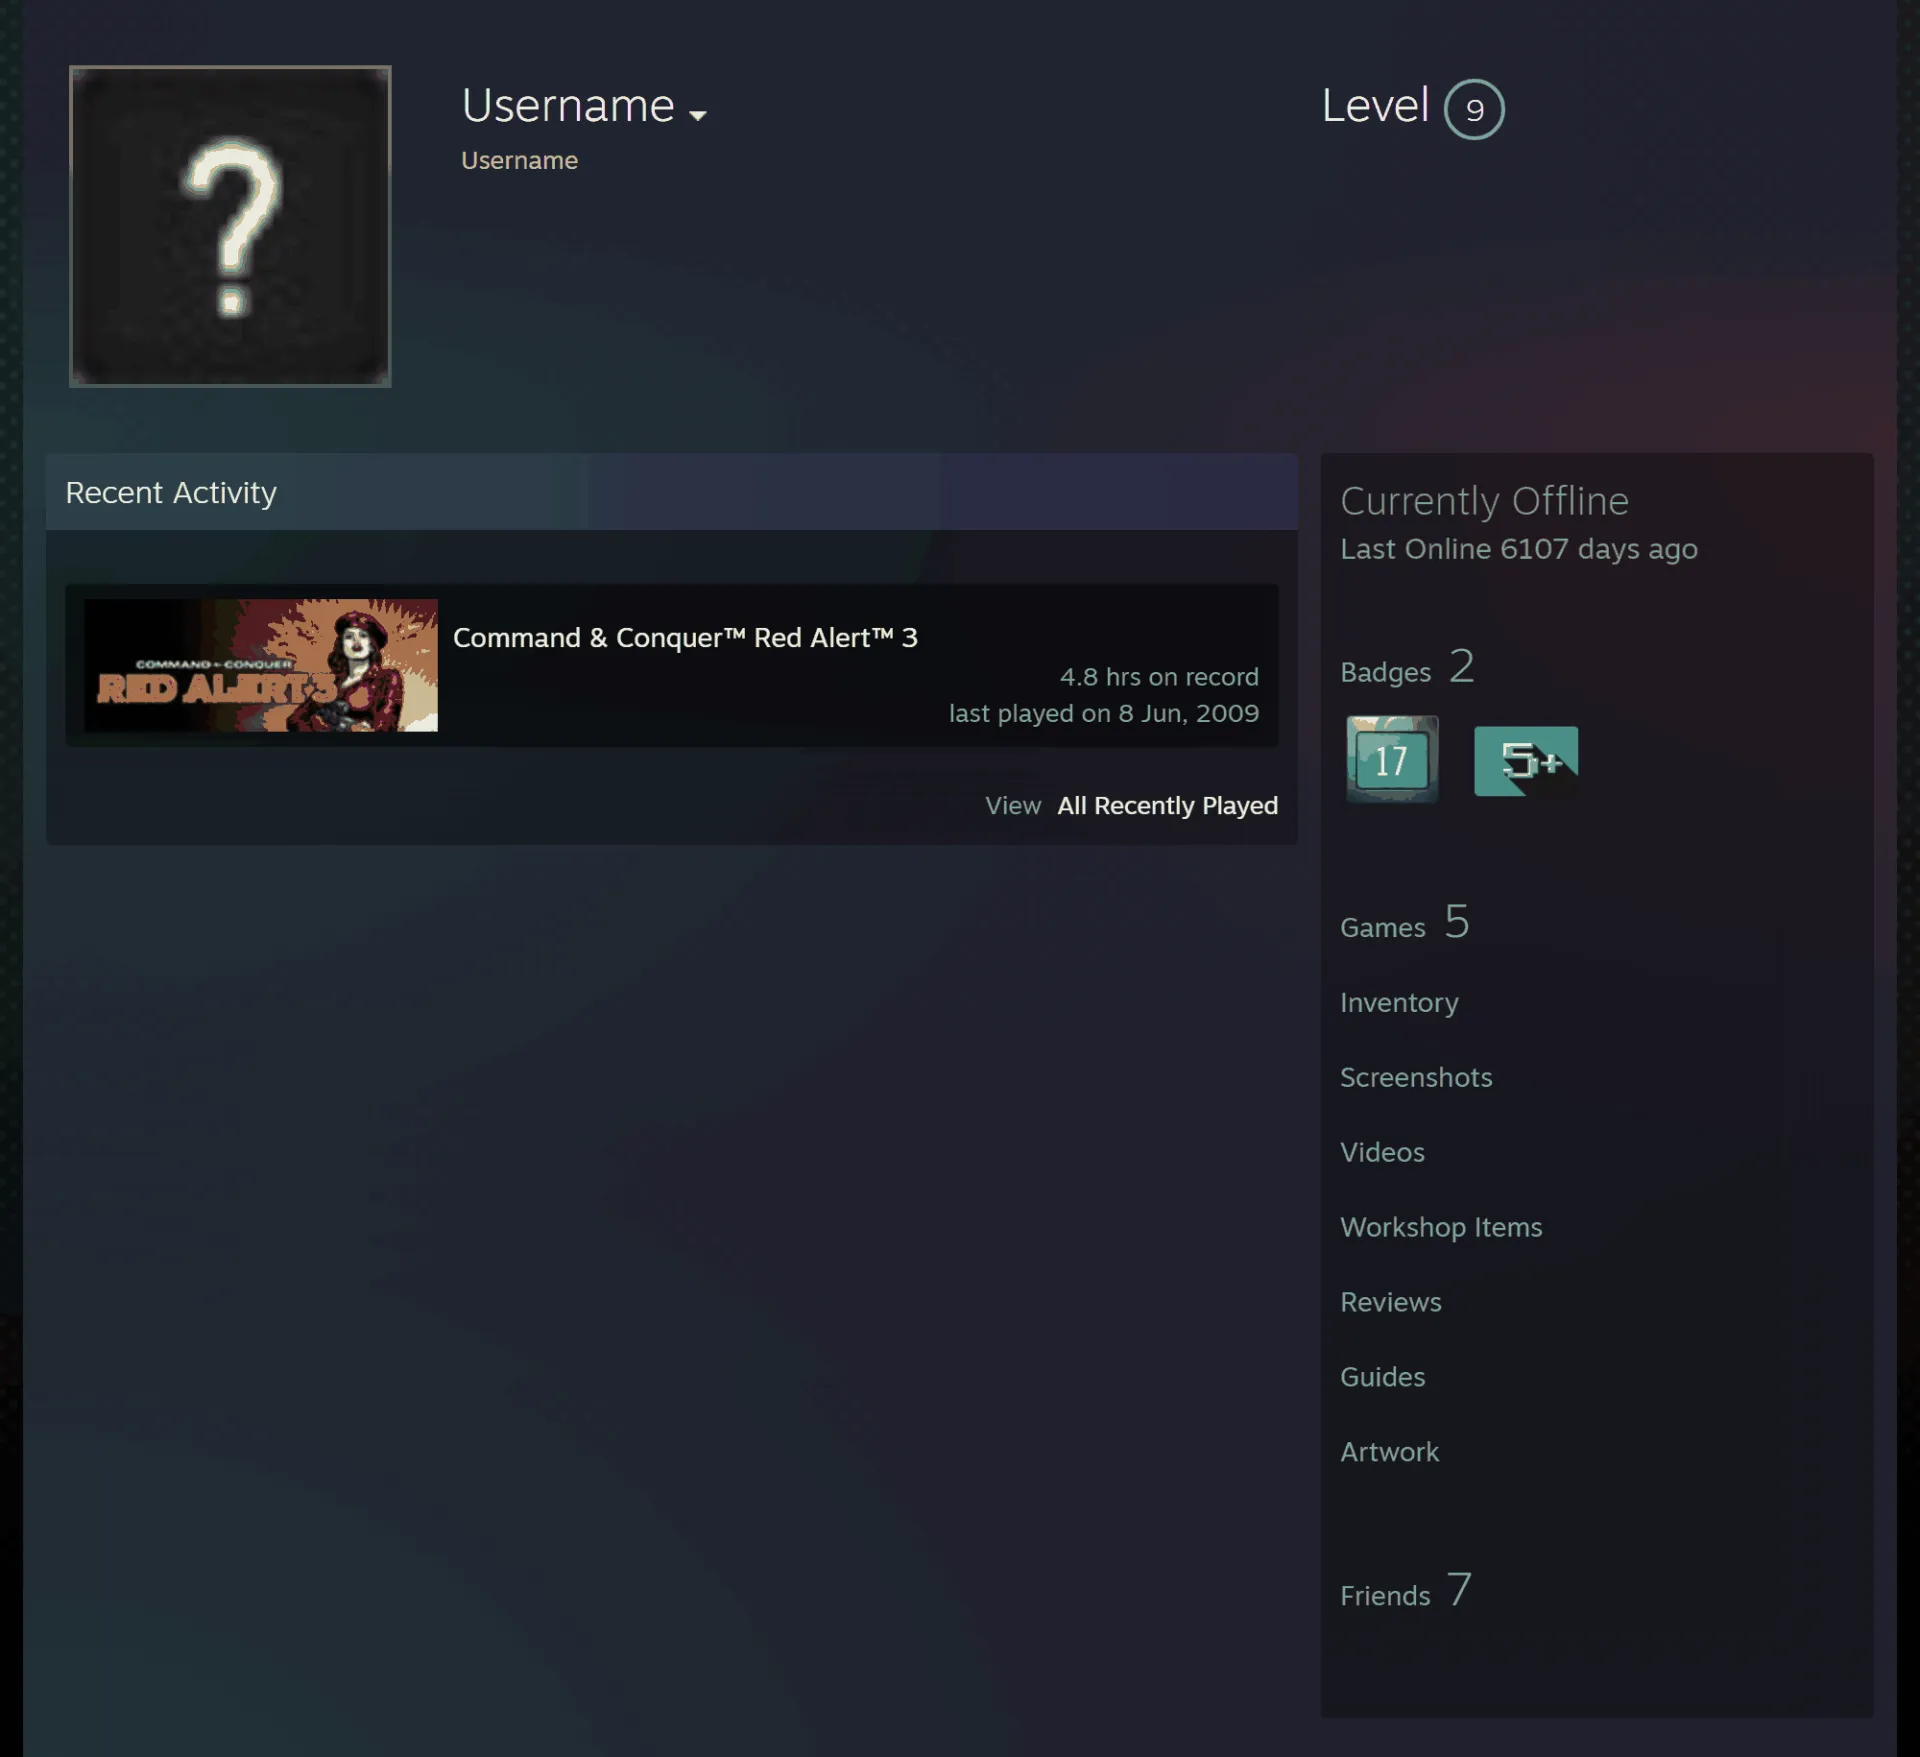The width and height of the screenshot is (1920, 1757).
Task: Go to Videos section
Action: tap(1382, 1153)
